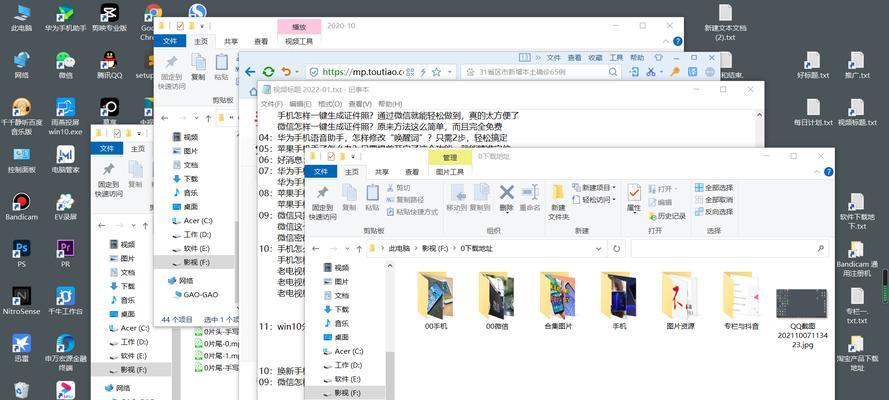Open recent locations dropdown in 0下载地址 navigation
Image resolution: width=889 pixels, height=400 pixels.
[x=347, y=249]
